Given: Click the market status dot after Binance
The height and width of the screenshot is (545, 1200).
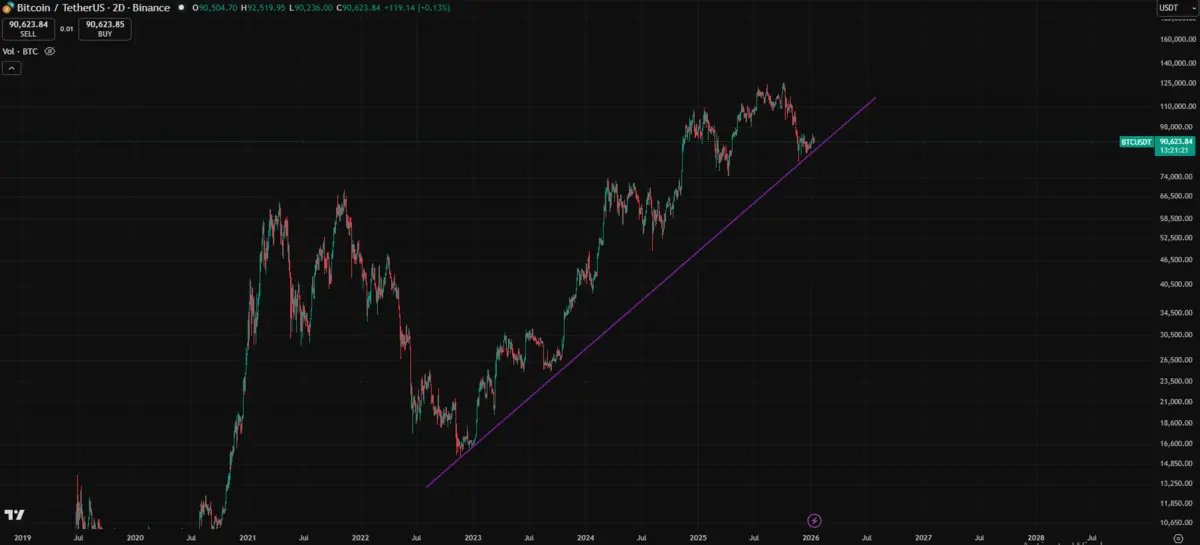Looking at the screenshot, I should tap(181, 8).
